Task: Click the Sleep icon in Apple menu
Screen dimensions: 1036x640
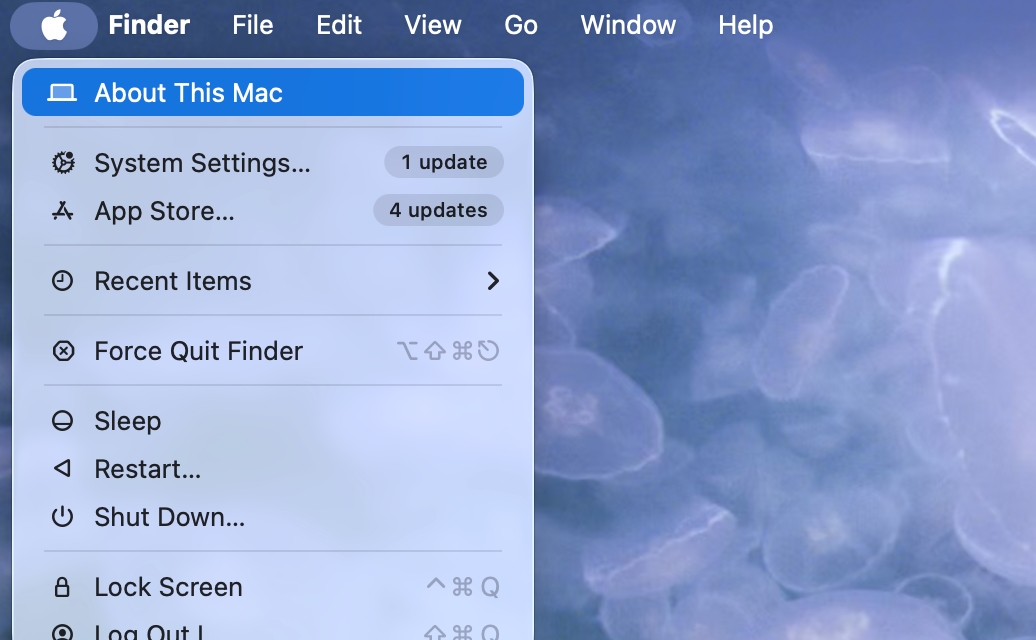Action: [x=63, y=421]
